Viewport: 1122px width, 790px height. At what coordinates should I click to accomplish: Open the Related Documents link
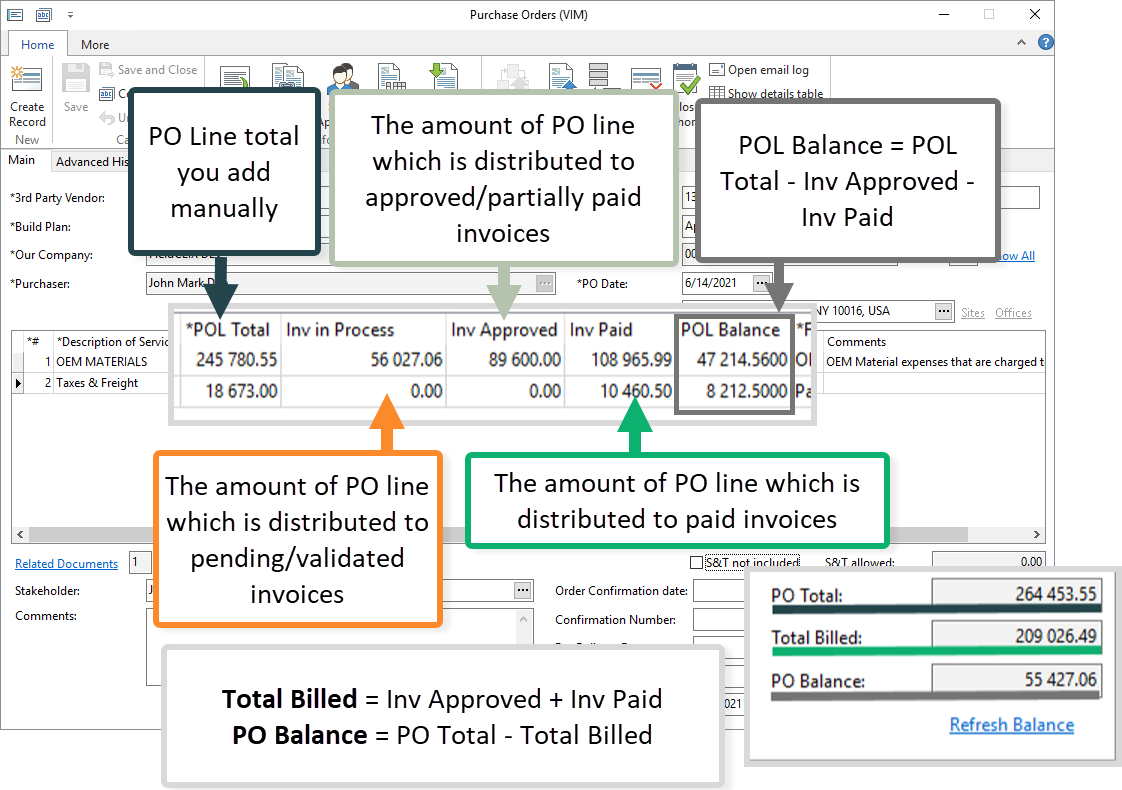67,564
